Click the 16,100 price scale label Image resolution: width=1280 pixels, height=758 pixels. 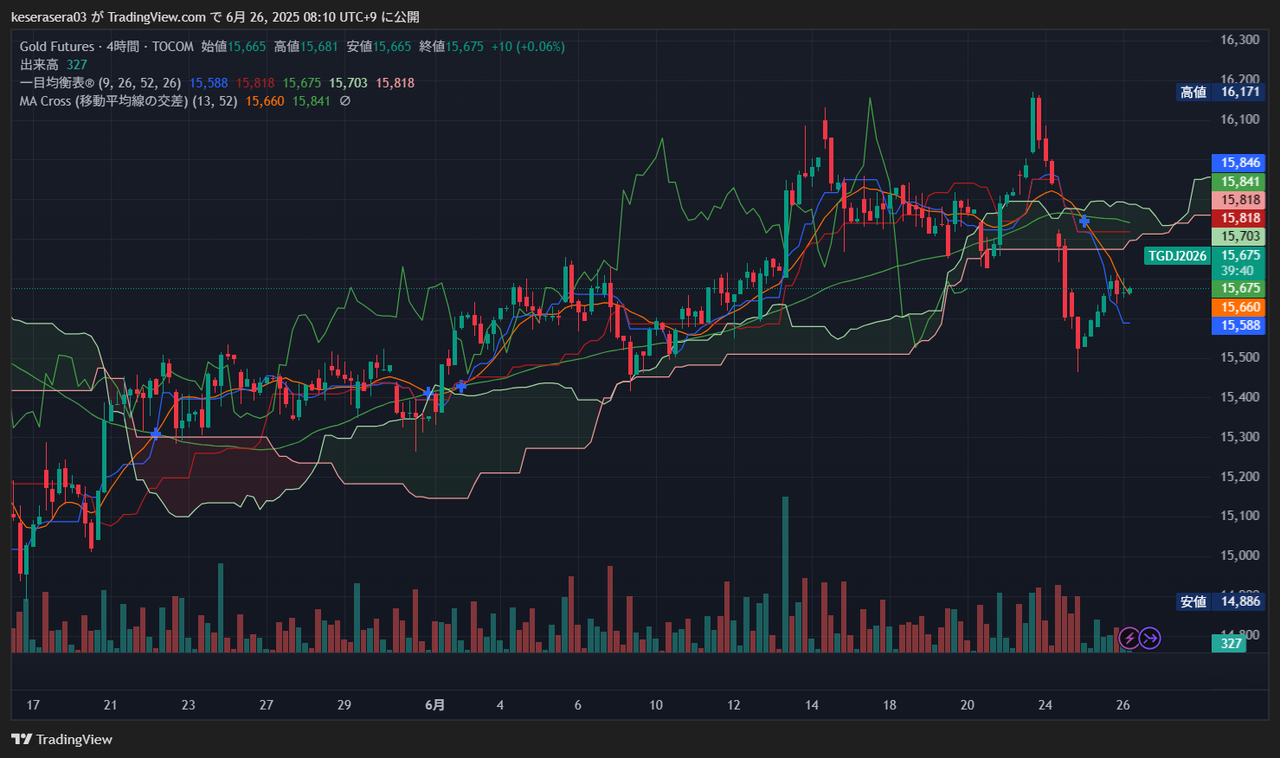pyautogui.click(x=1240, y=119)
